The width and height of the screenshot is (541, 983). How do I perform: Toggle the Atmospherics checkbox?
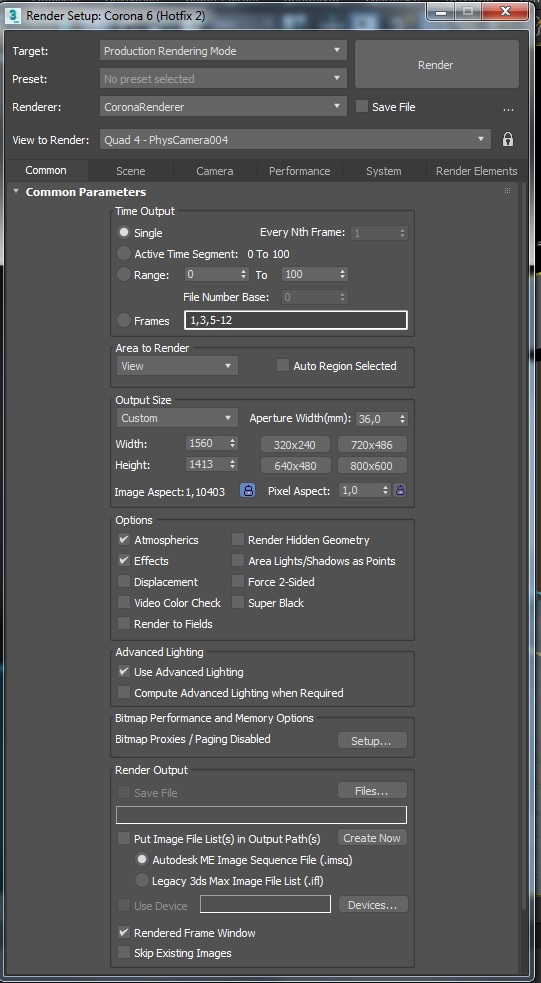pos(124,540)
